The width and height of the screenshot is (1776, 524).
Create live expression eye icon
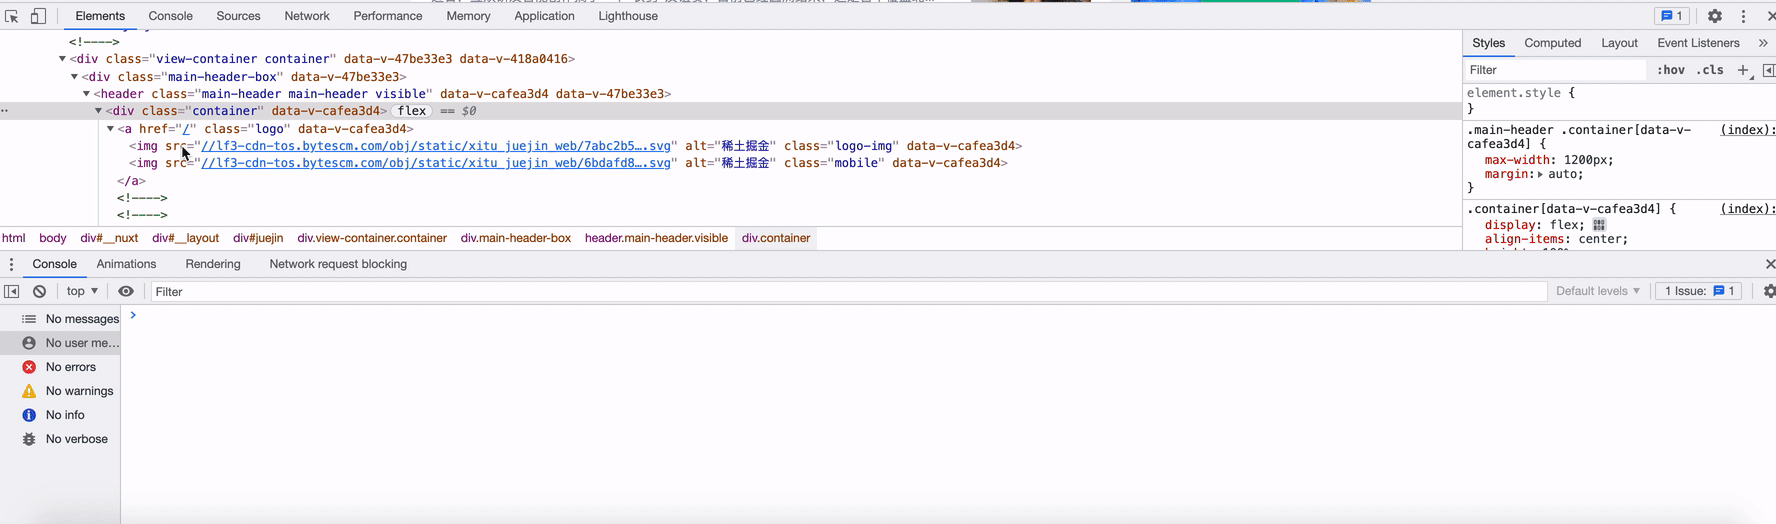pyautogui.click(x=126, y=291)
